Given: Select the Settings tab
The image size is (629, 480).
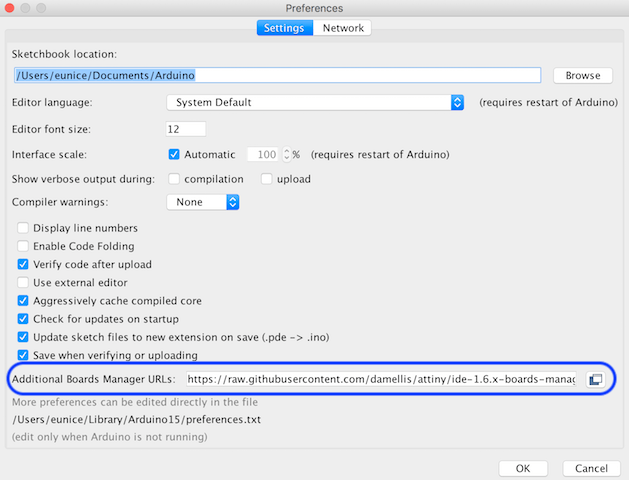Looking at the screenshot, I should coord(284,28).
